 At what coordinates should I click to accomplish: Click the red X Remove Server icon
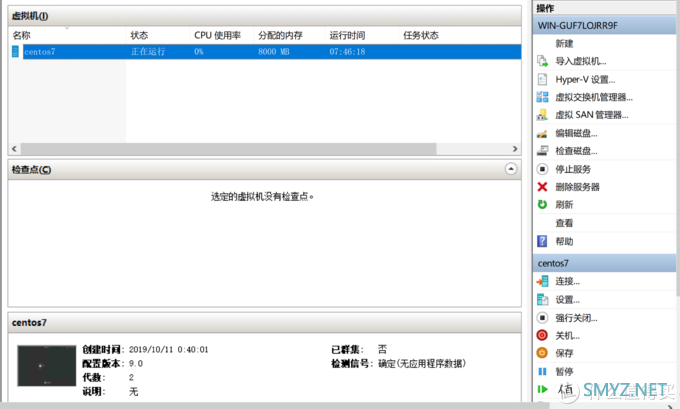[x=542, y=187]
